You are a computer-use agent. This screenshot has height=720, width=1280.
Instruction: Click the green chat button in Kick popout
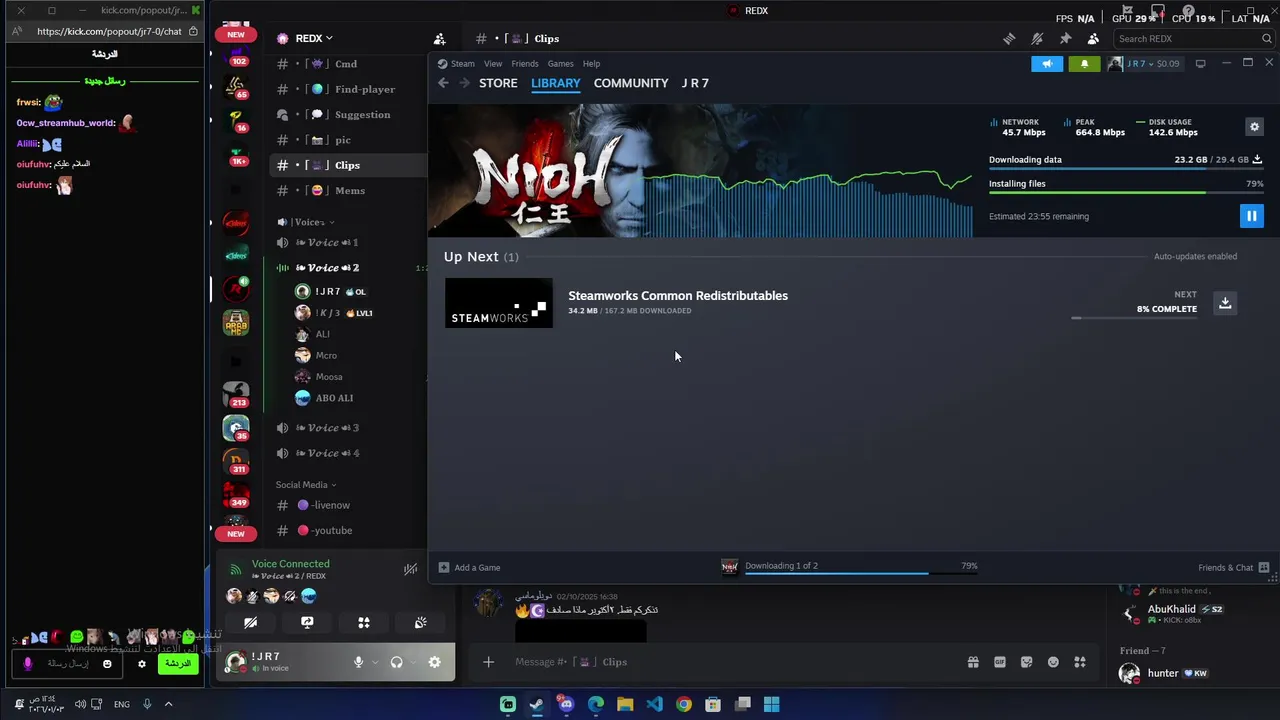(177, 664)
